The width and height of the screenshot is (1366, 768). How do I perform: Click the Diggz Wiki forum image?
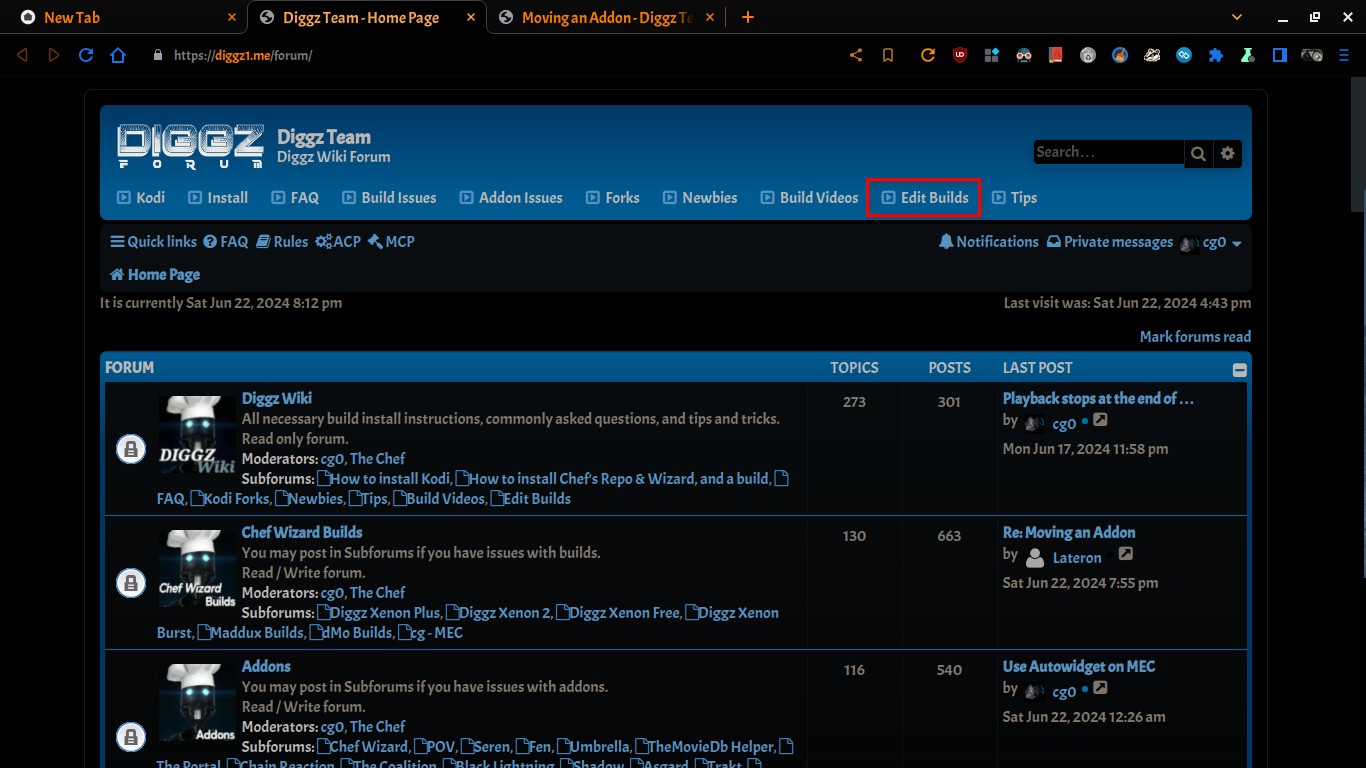point(198,435)
